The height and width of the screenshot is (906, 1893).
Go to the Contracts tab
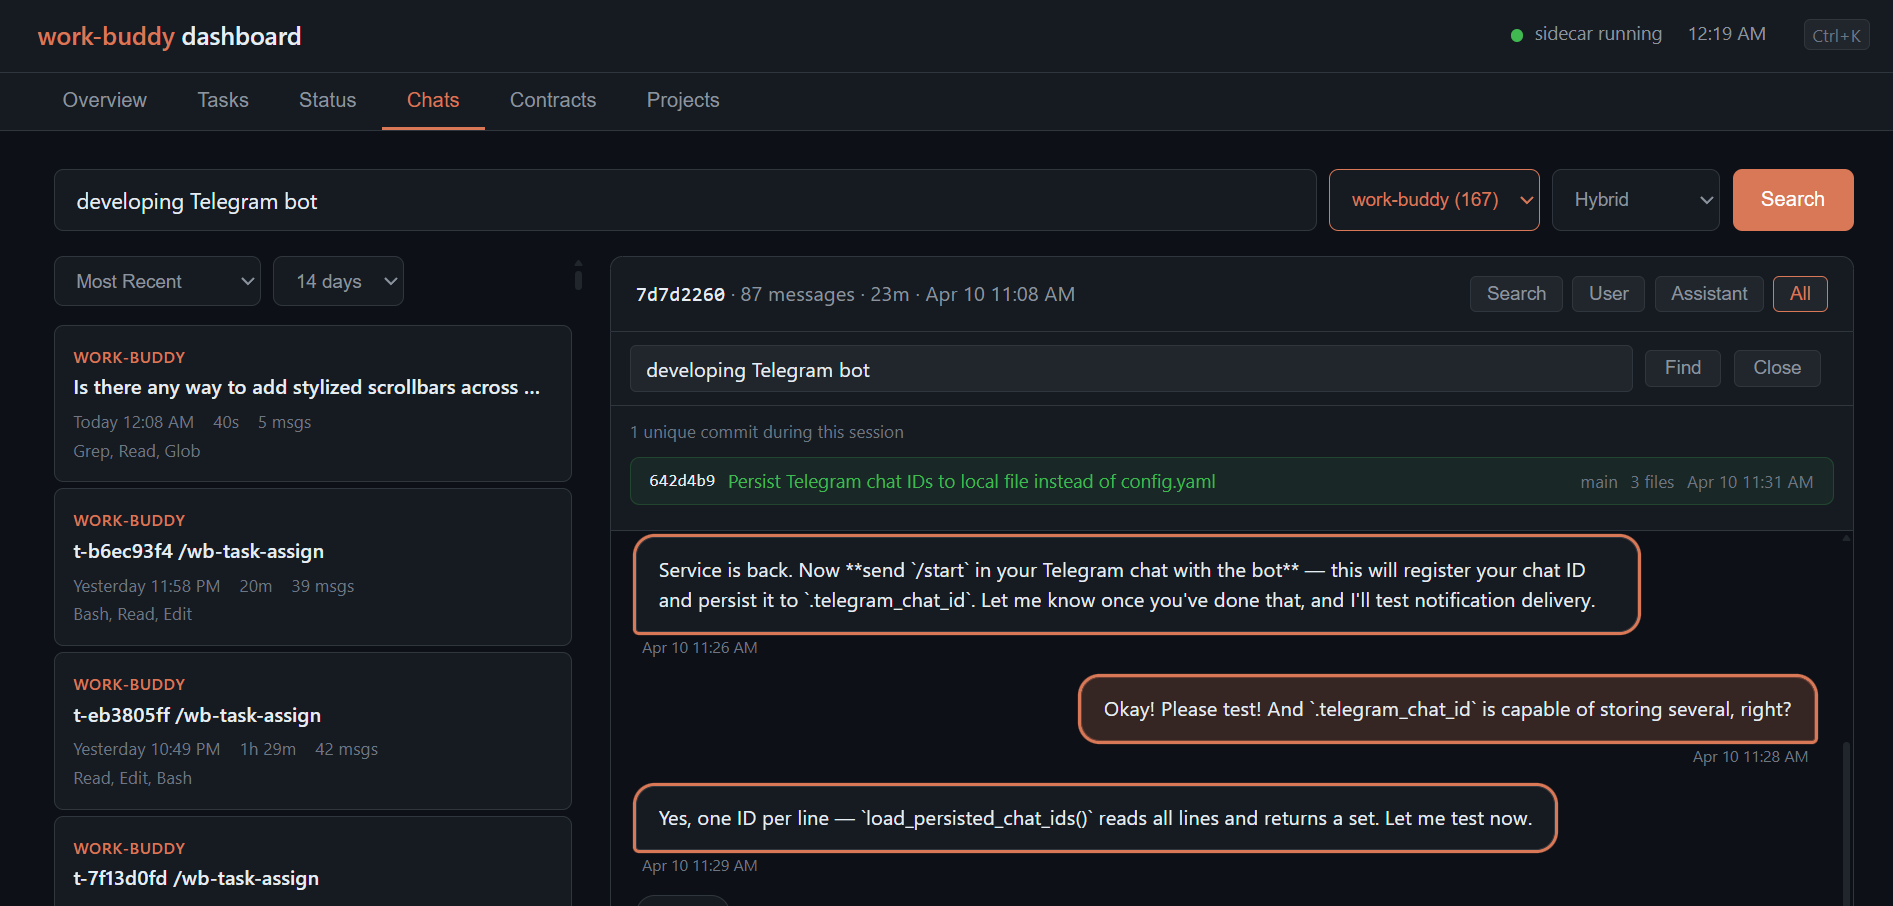tap(553, 100)
